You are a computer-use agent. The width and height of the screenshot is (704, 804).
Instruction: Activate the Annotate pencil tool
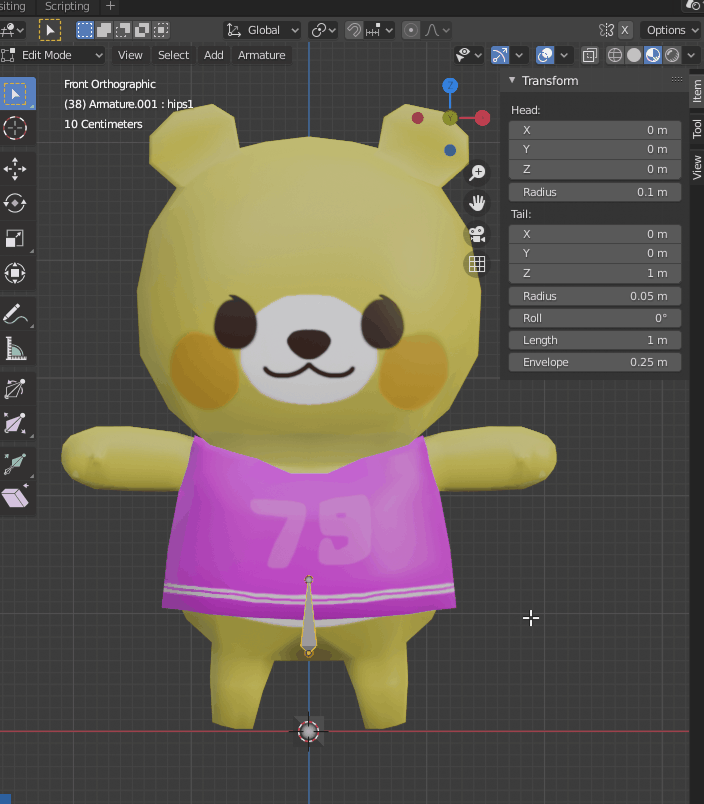point(15,313)
